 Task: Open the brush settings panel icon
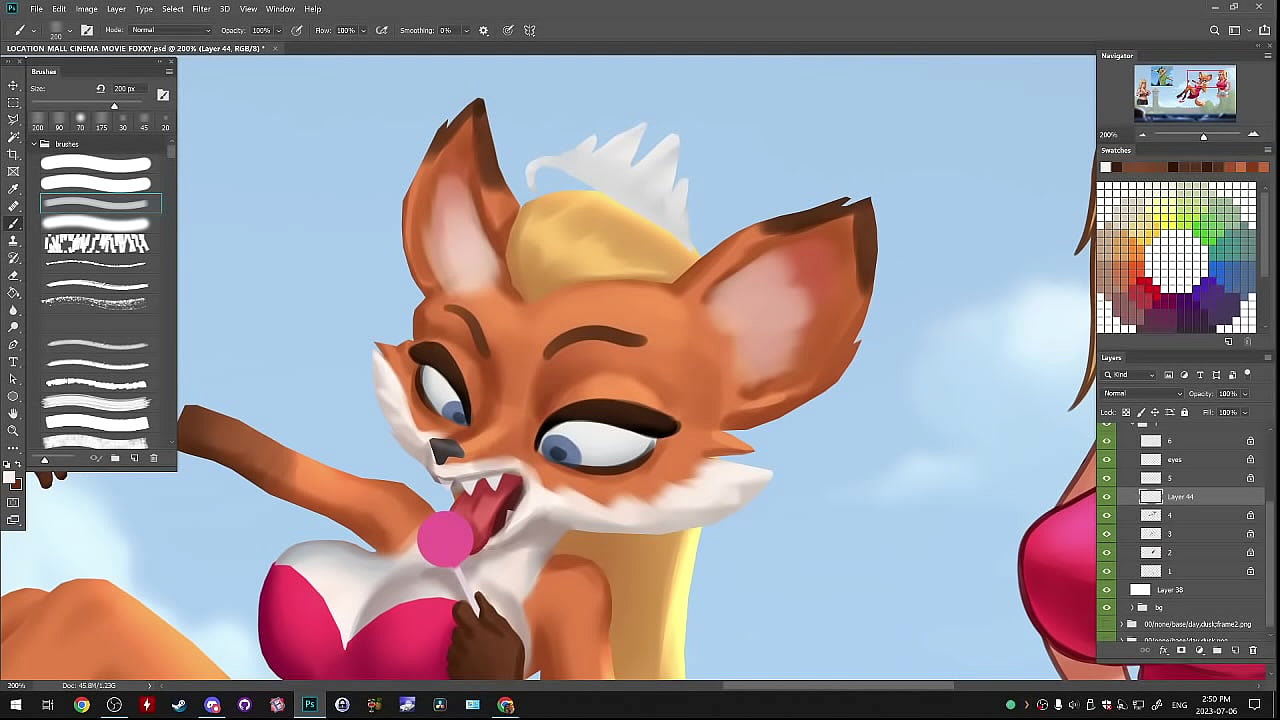(87, 30)
